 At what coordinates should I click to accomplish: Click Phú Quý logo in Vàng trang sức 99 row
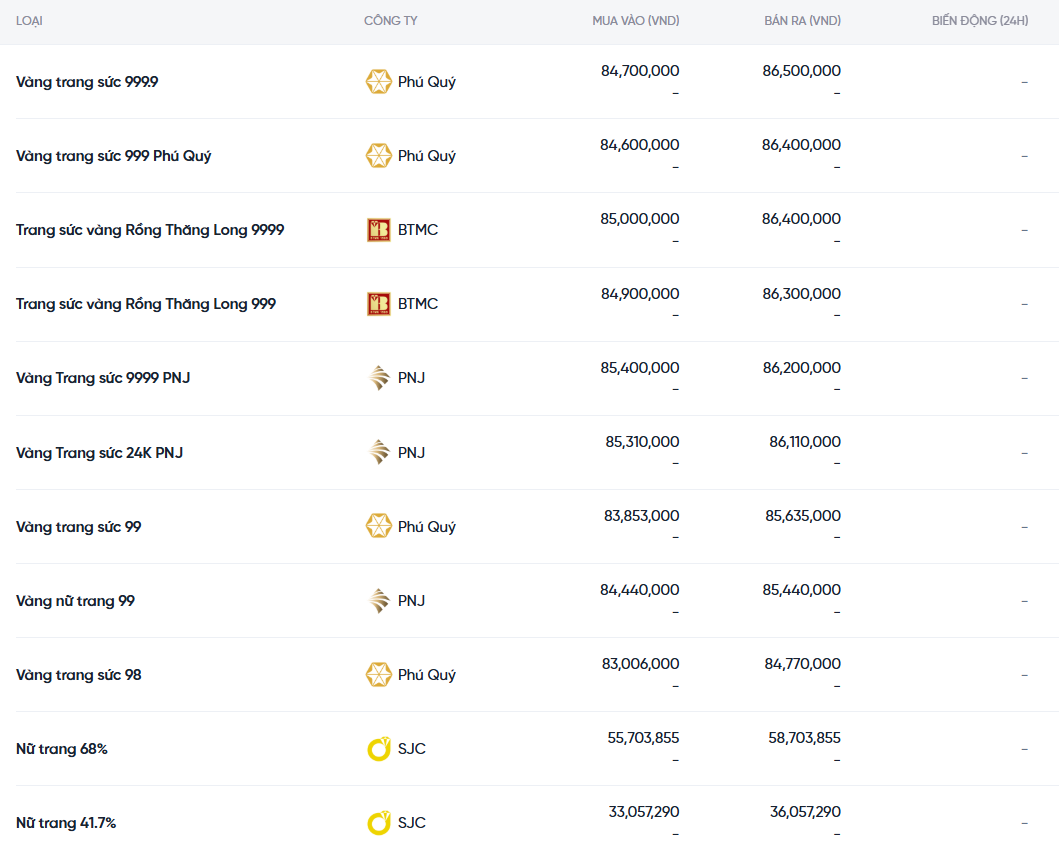(x=378, y=526)
